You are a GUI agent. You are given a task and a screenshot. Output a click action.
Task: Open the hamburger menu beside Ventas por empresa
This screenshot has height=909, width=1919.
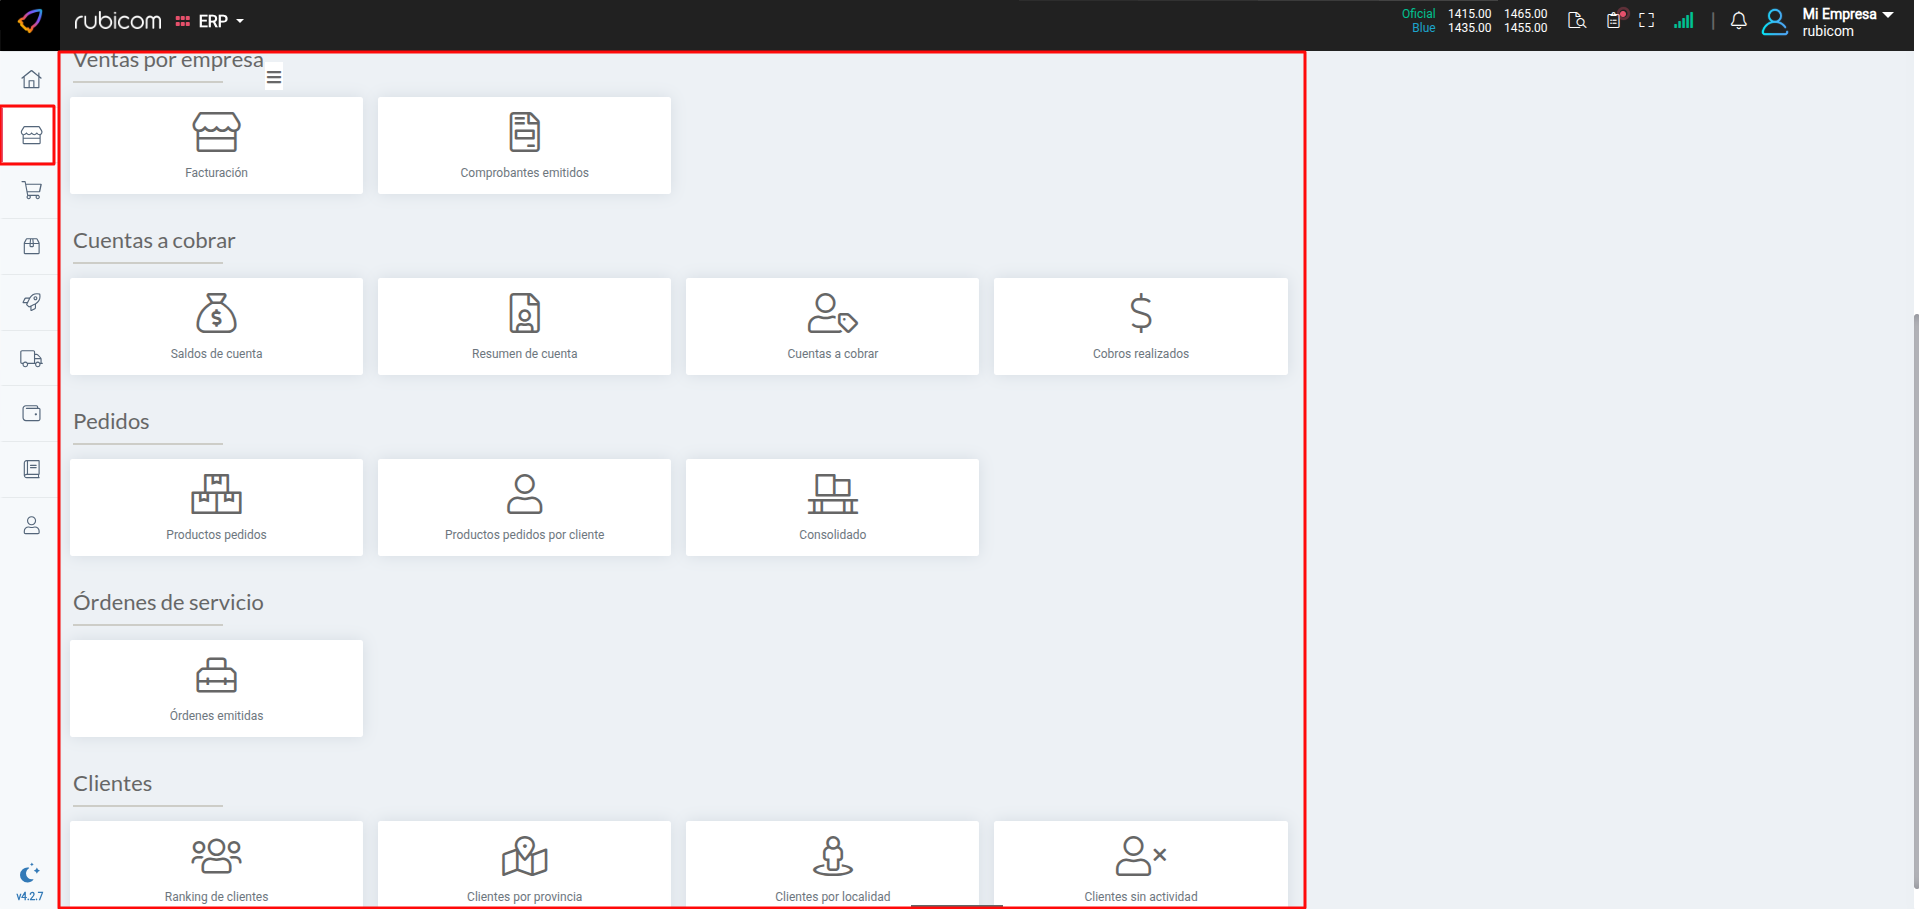pyautogui.click(x=274, y=77)
